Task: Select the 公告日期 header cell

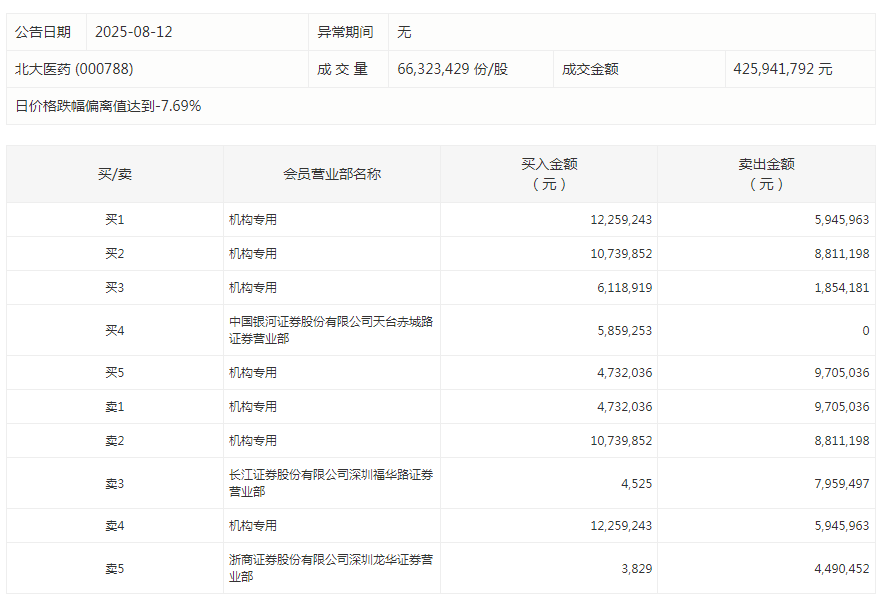Action: (45, 31)
